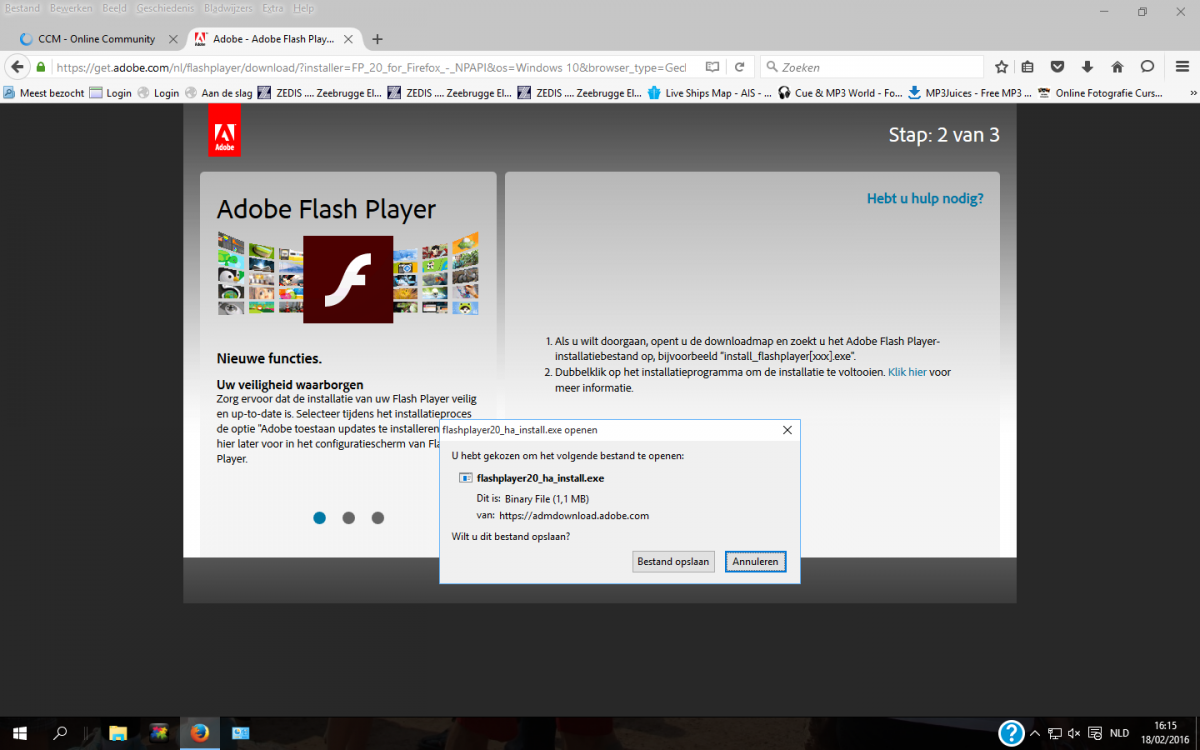Click the Flash Player logo image
This screenshot has height=750, width=1200.
click(348, 279)
